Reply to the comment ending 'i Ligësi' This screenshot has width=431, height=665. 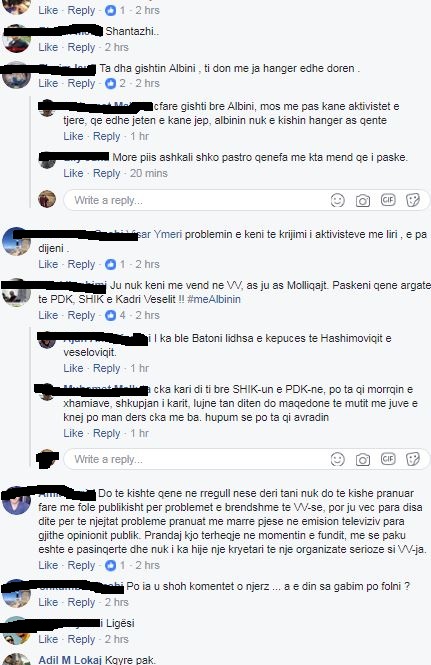click(81, 639)
